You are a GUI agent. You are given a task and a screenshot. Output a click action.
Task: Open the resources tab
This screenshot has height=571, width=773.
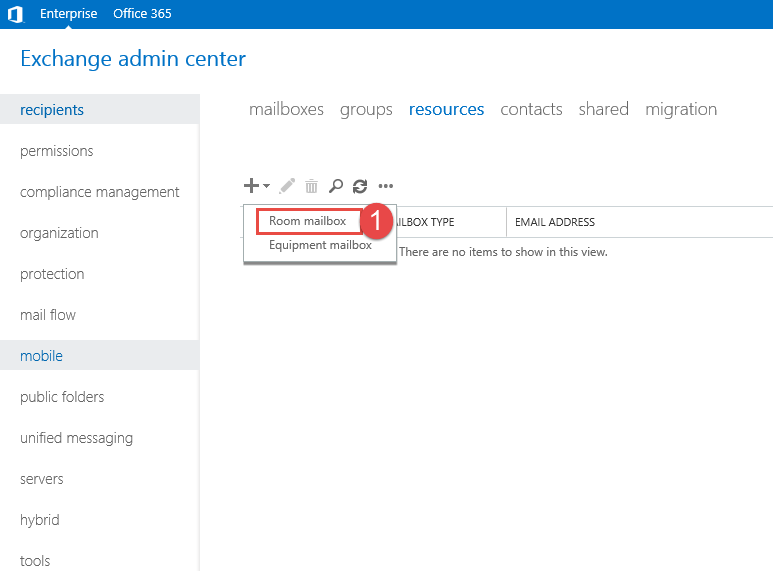click(447, 109)
